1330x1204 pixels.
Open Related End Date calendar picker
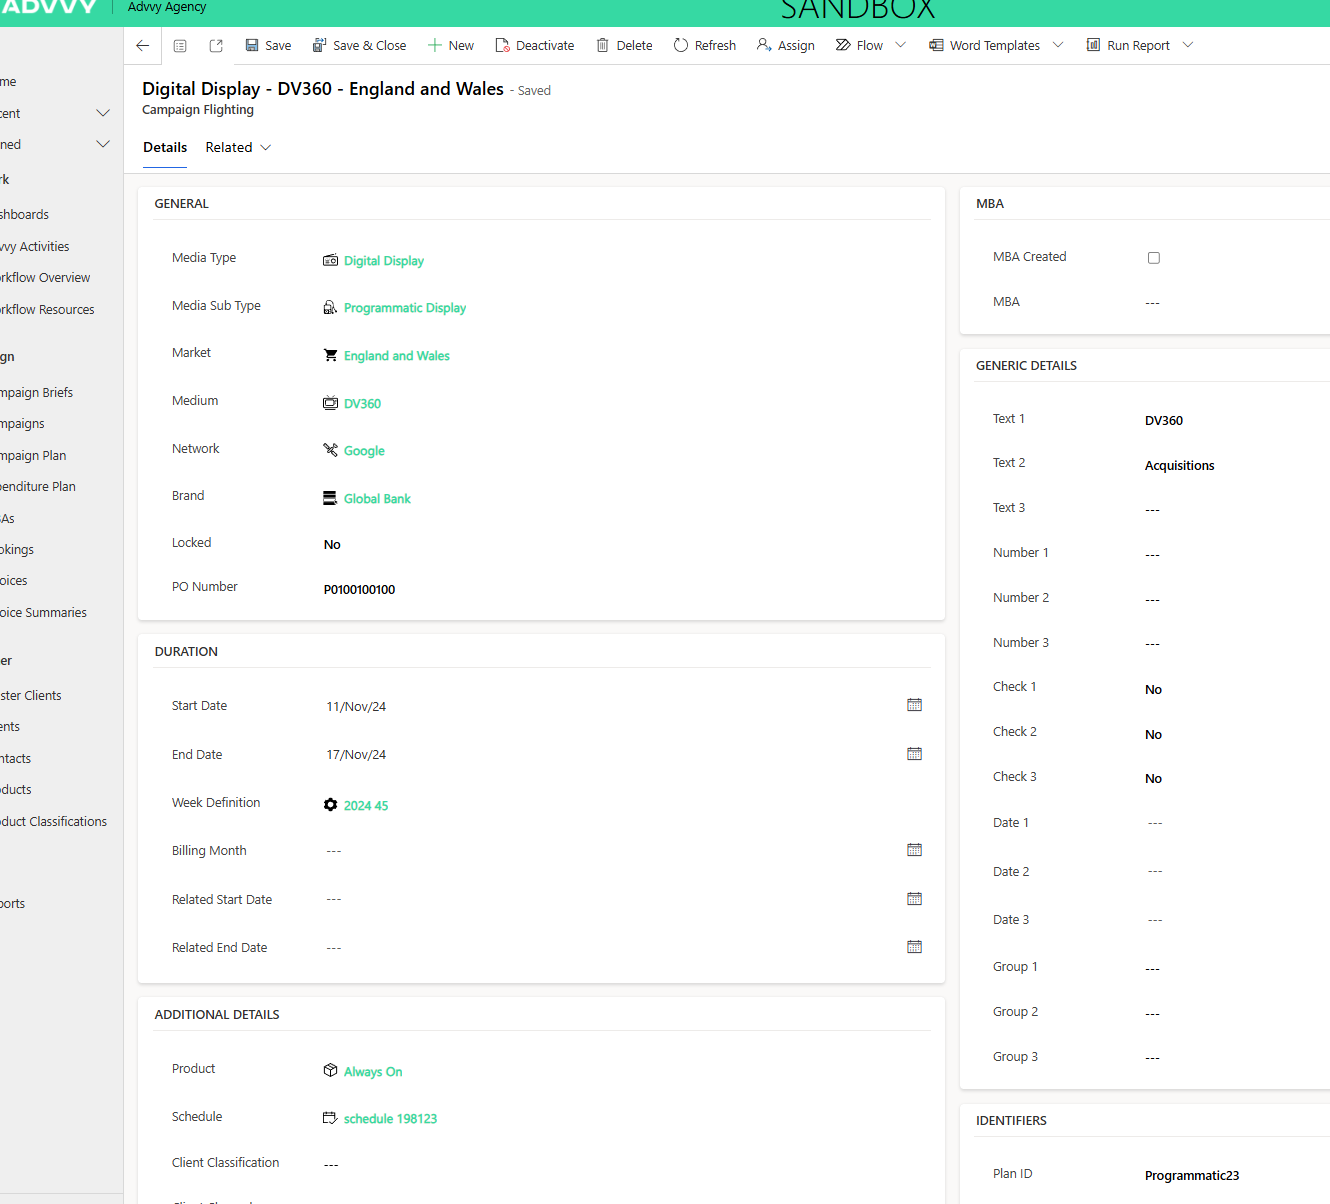(914, 947)
